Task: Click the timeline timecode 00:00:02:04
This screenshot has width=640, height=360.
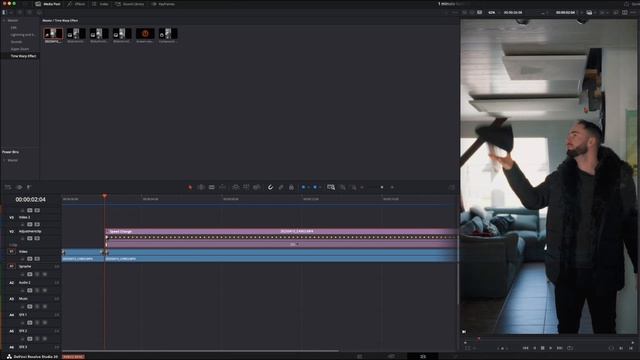Action: point(31,200)
